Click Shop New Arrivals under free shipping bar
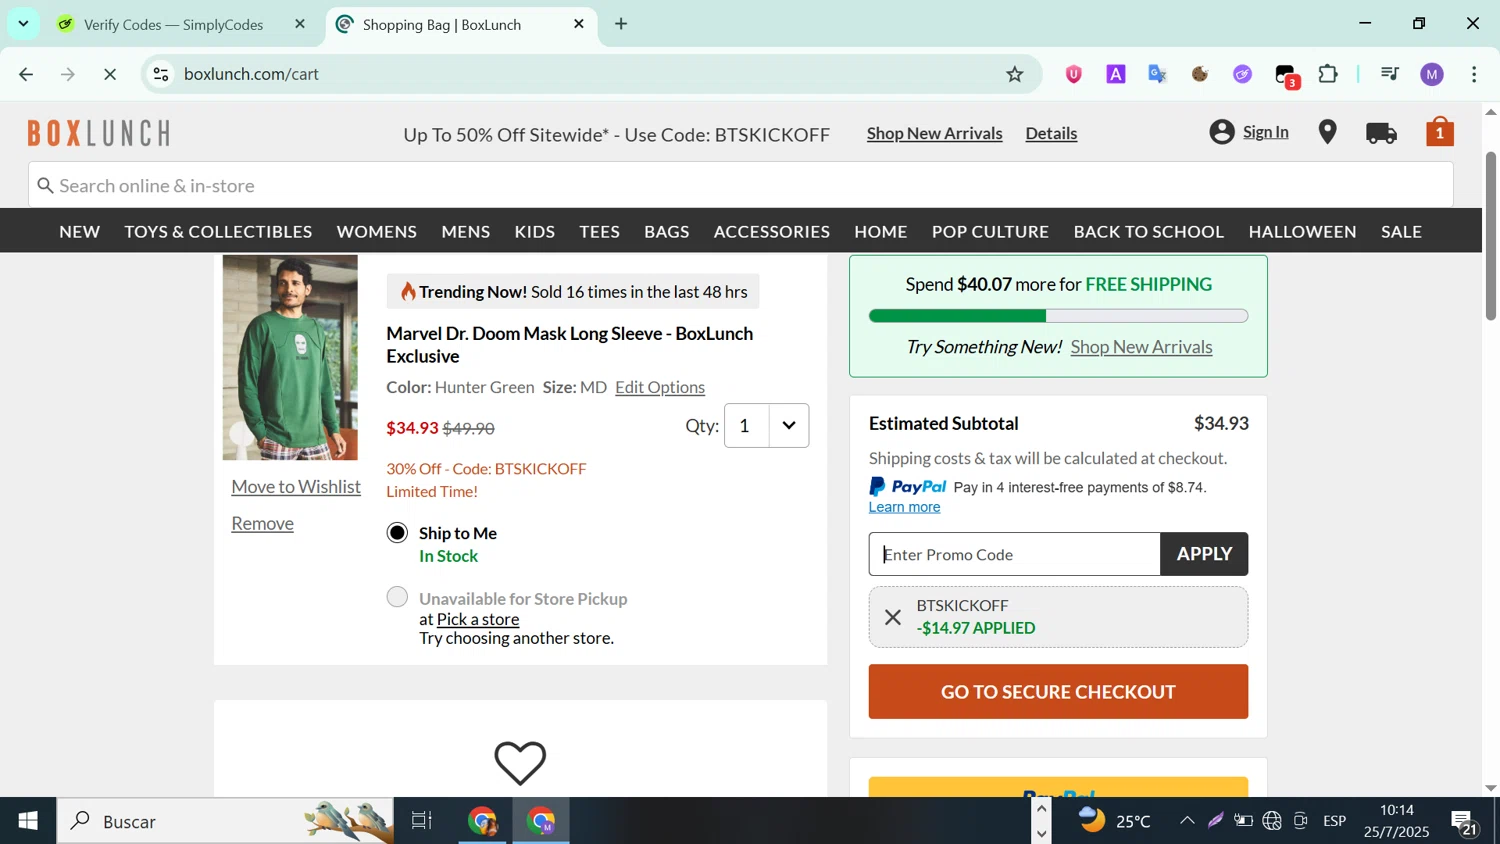This screenshot has height=844, width=1500. click(x=1141, y=347)
